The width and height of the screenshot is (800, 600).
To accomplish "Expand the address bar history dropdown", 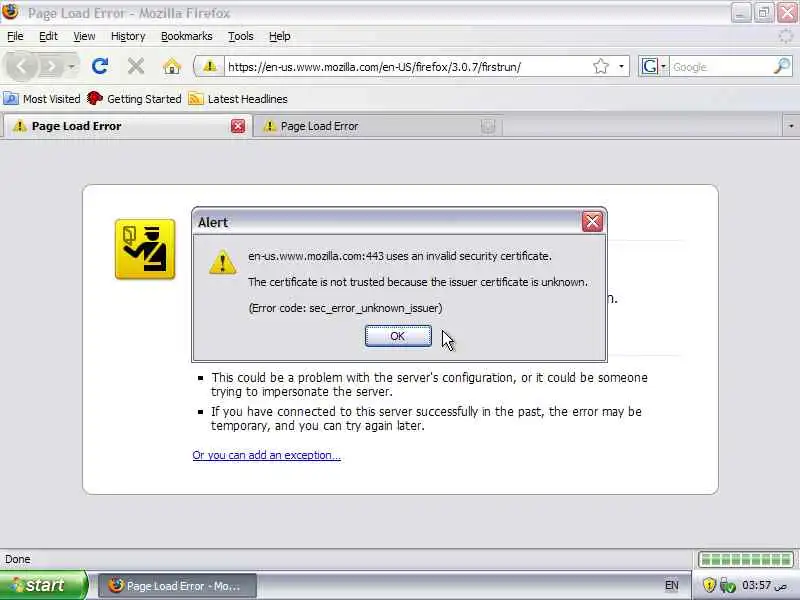I will coord(621,66).
